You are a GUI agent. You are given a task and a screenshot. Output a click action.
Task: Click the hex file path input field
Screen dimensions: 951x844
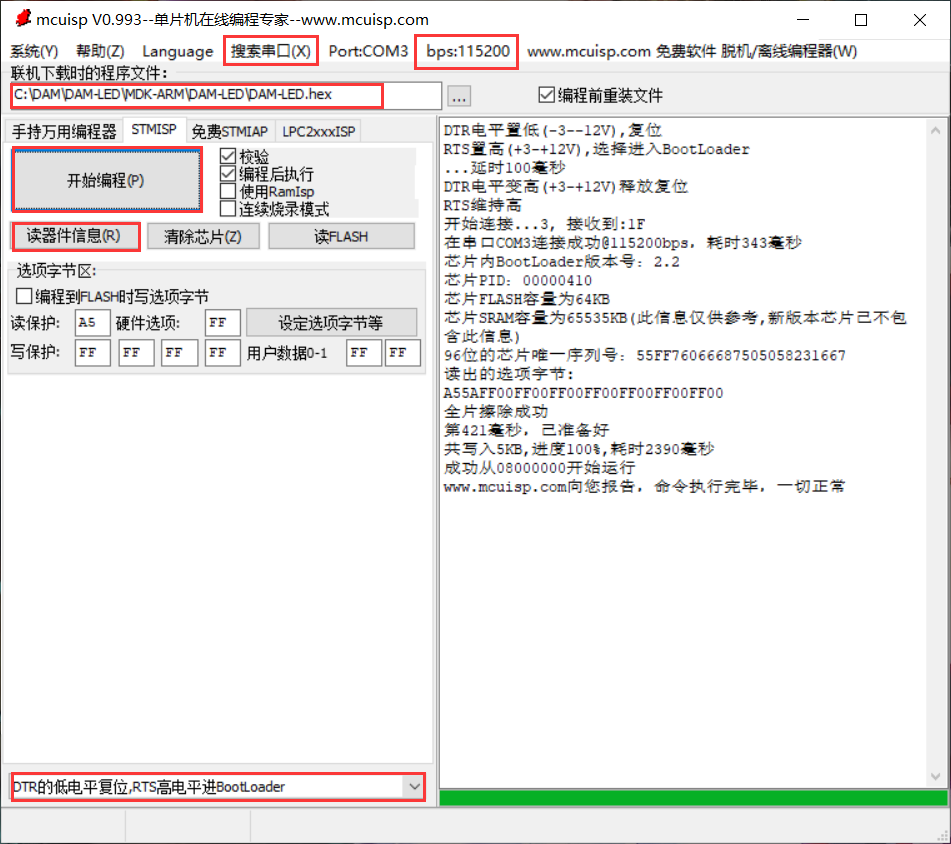226,95
